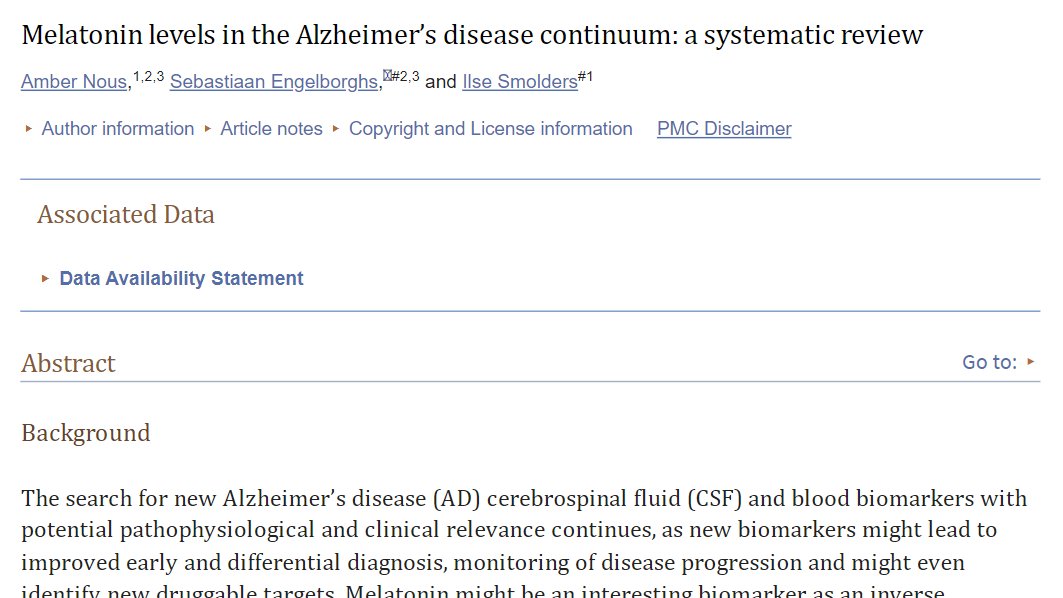
Task: Click affiliation superscript 1,2,3 after Amber Nous
Action: 148,75
